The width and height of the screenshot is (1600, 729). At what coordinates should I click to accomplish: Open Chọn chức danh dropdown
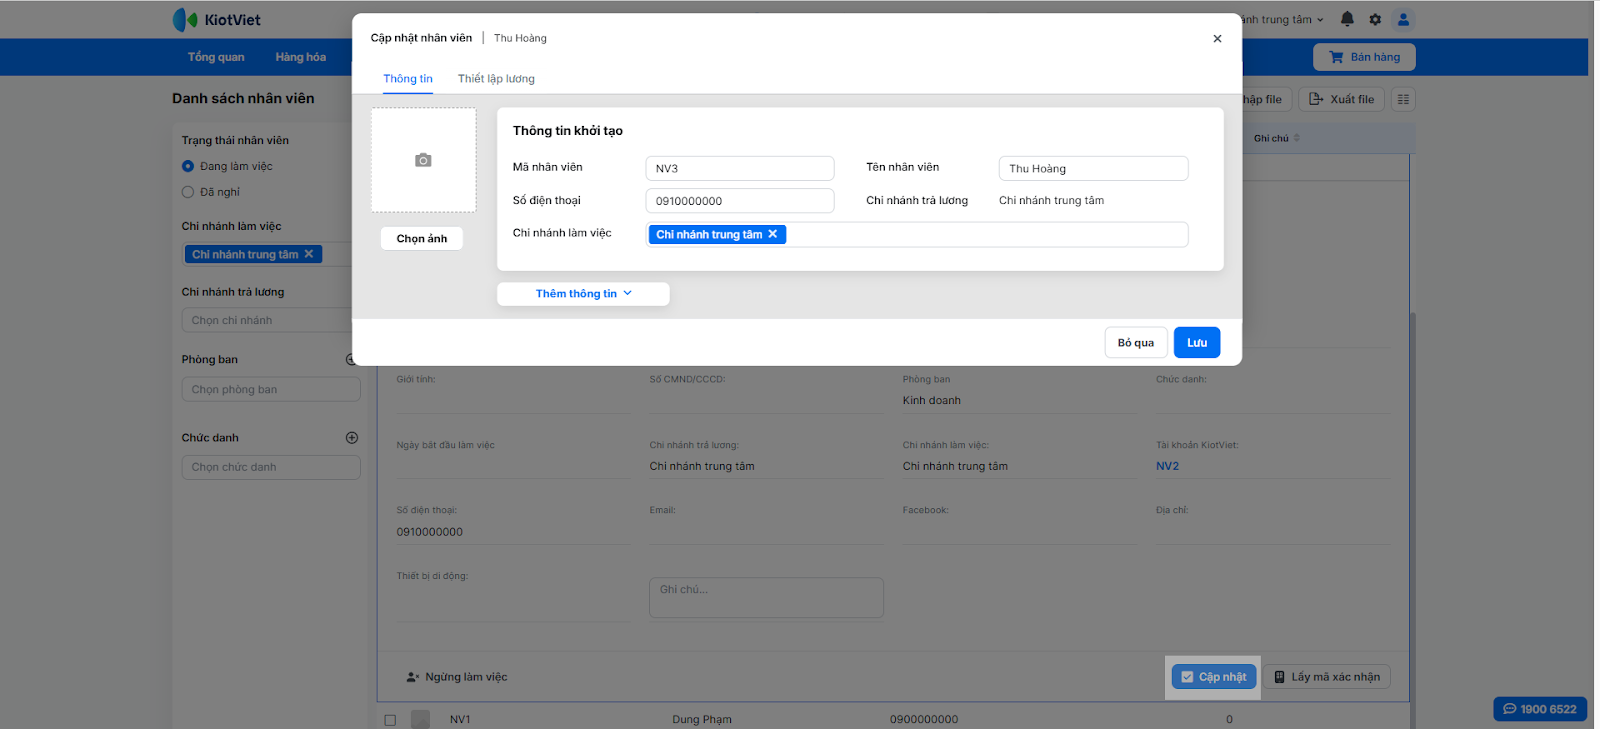pos(270,467)
